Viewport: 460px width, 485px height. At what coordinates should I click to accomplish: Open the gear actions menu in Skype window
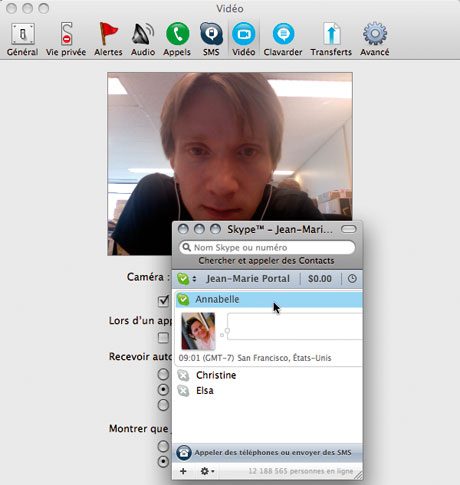(207, 471)
